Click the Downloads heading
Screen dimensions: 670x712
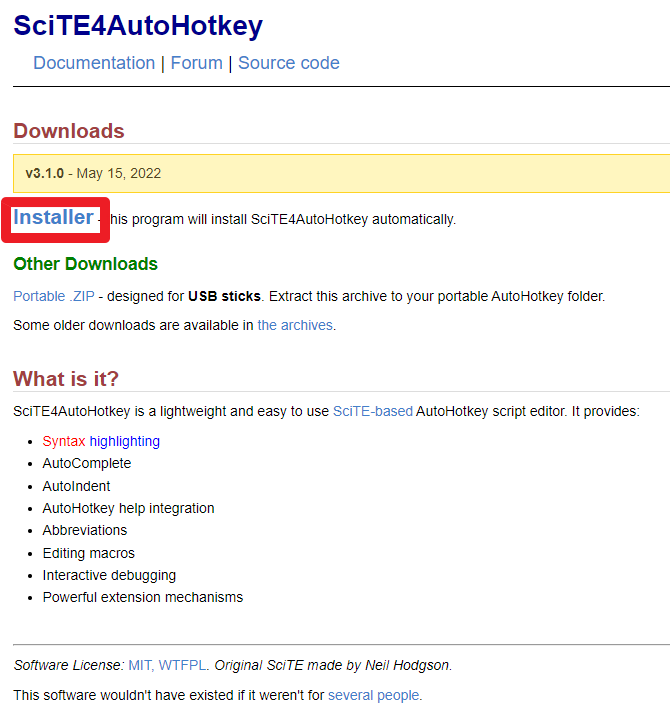(x=69, y=131)
